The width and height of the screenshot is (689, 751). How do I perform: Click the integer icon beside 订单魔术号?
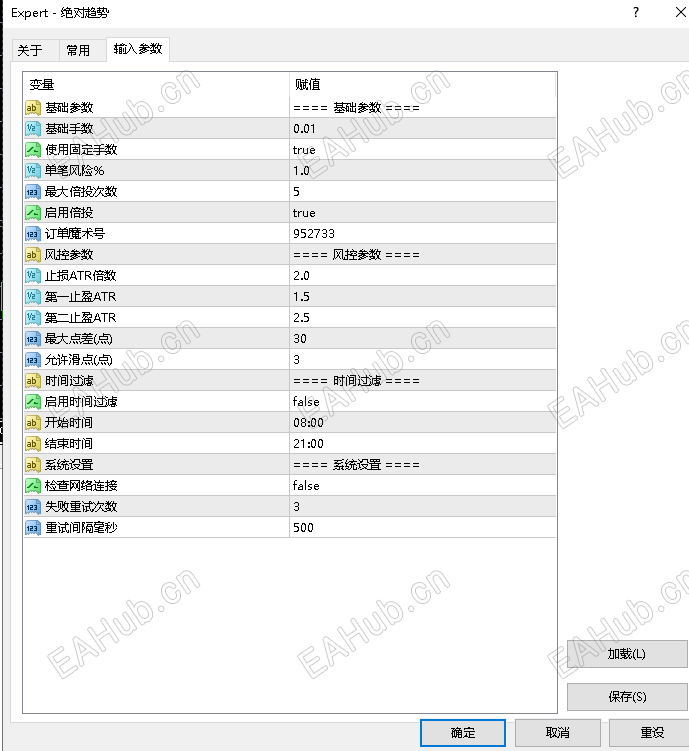33,234
